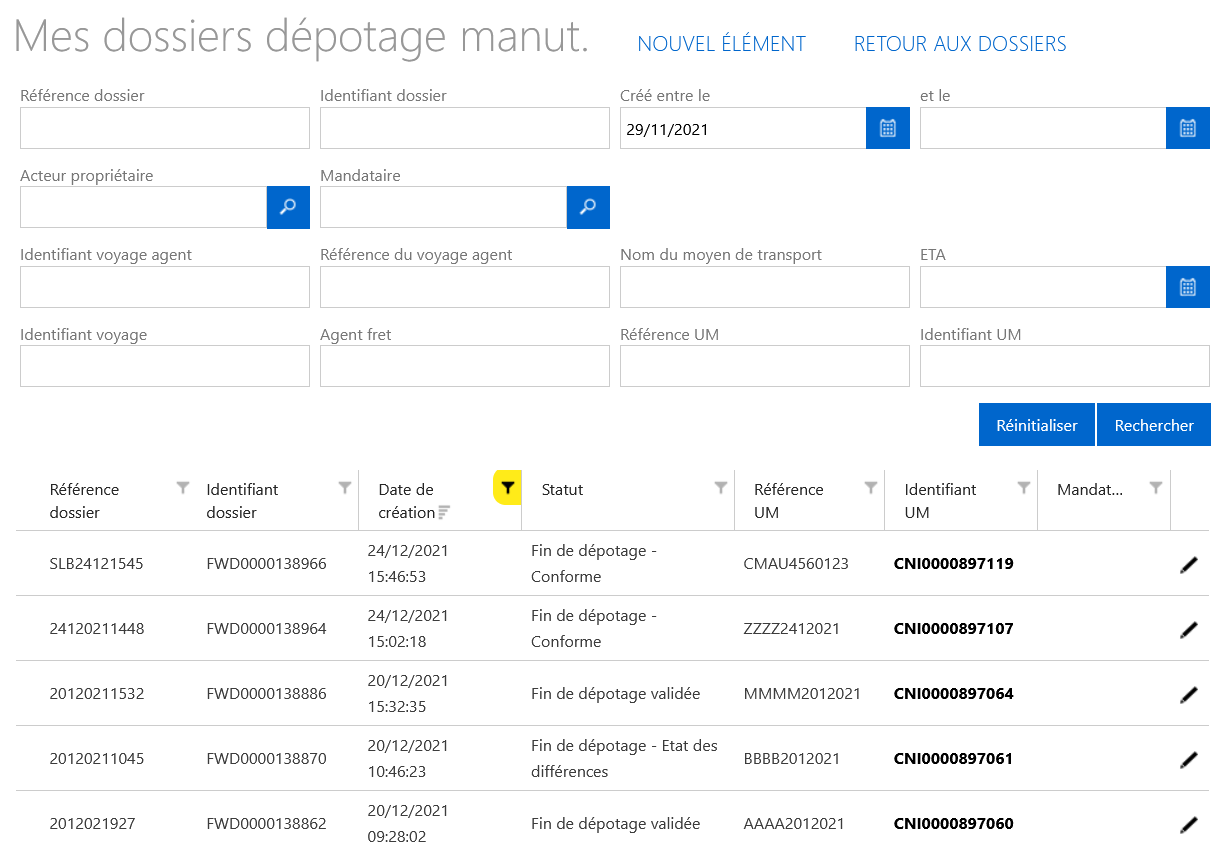Image resolution: width=1222 pixels, height=847 pixels.
Task: Sort by Identifiant UM column header
Action: (940, 501)
